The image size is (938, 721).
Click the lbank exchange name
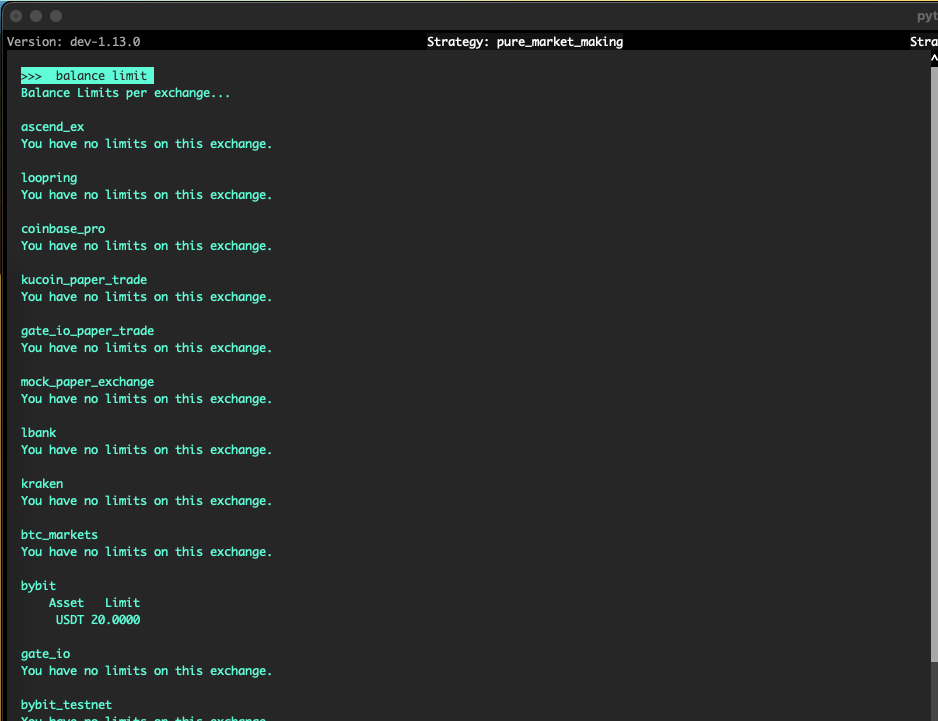pyautogui.click(x=38, y=433)
